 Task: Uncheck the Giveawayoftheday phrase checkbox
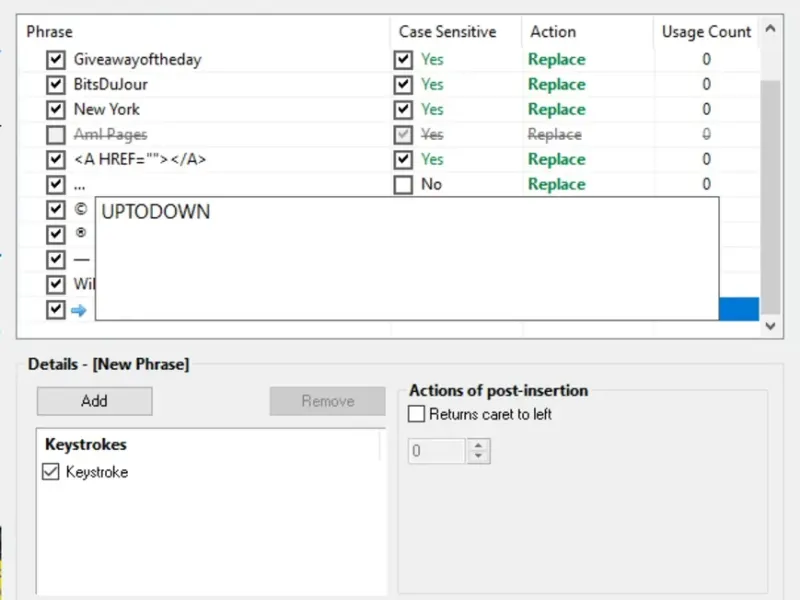point(55,60)
